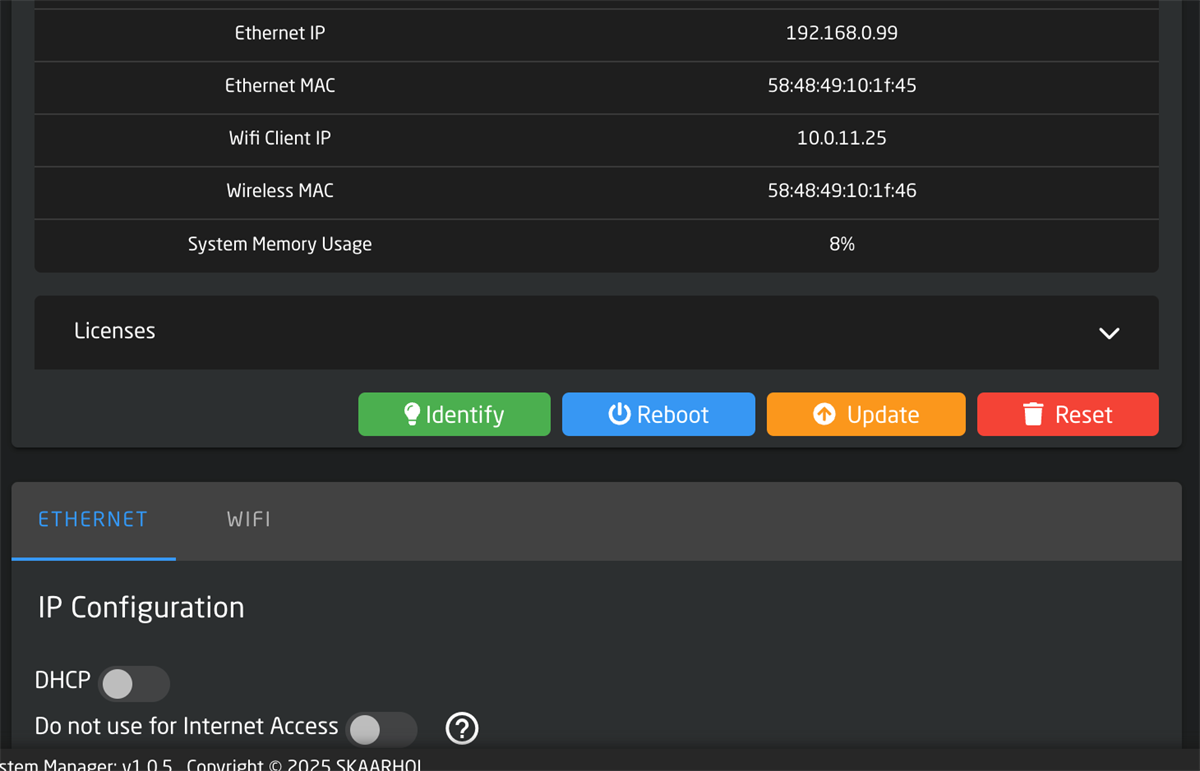This screenshot has width=1200, height=771.
Task: Switch to the WIFI tab
Action: point(248,519)
